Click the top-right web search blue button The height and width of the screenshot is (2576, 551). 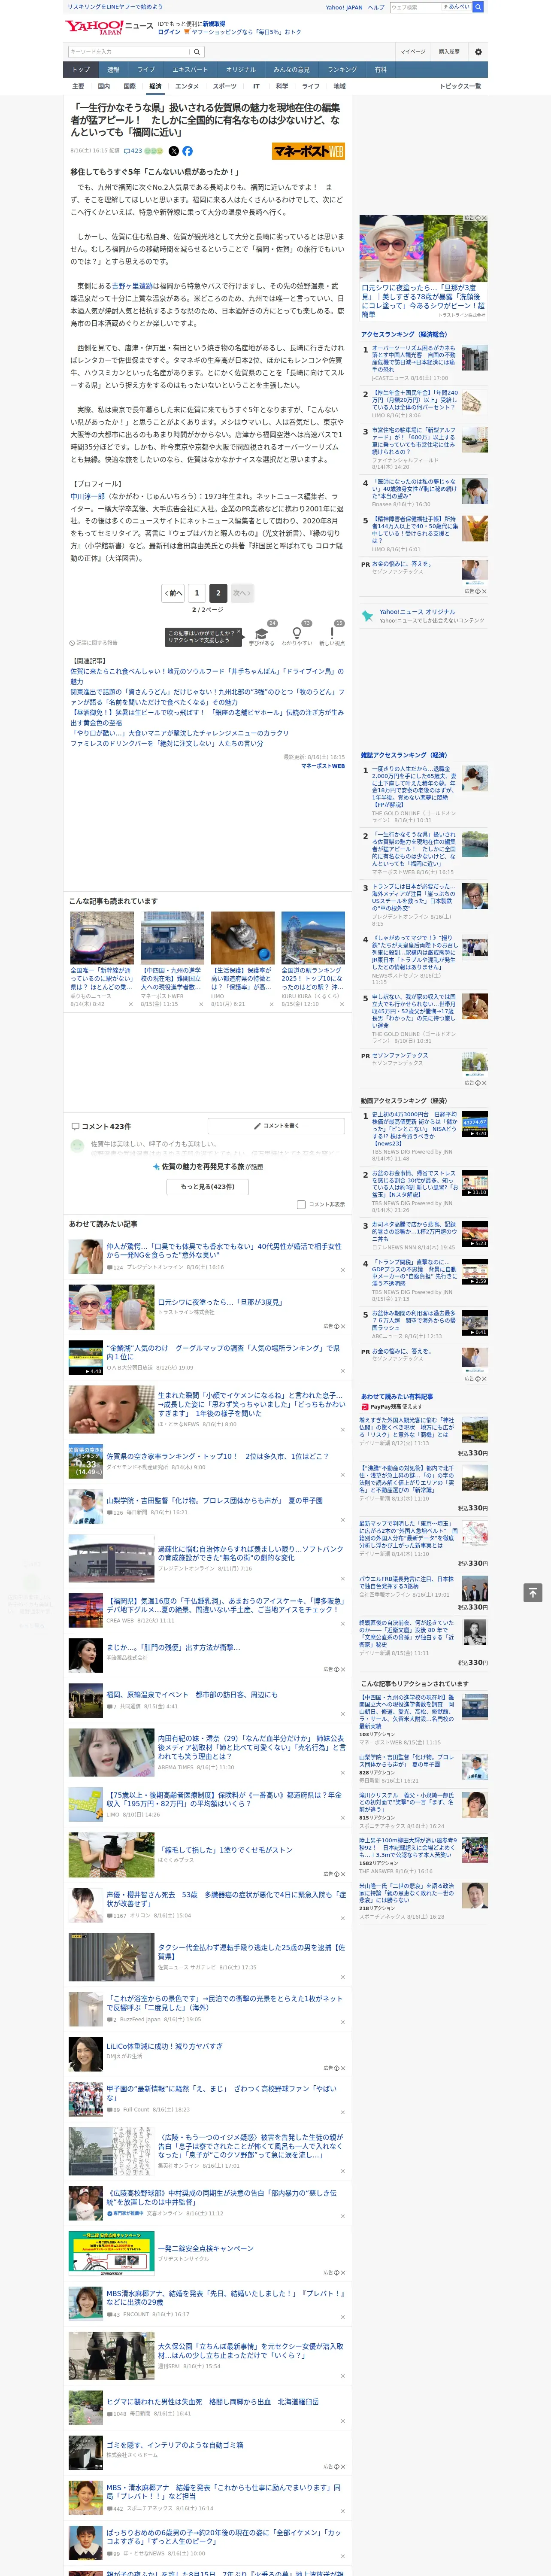(x=478, y=7)
